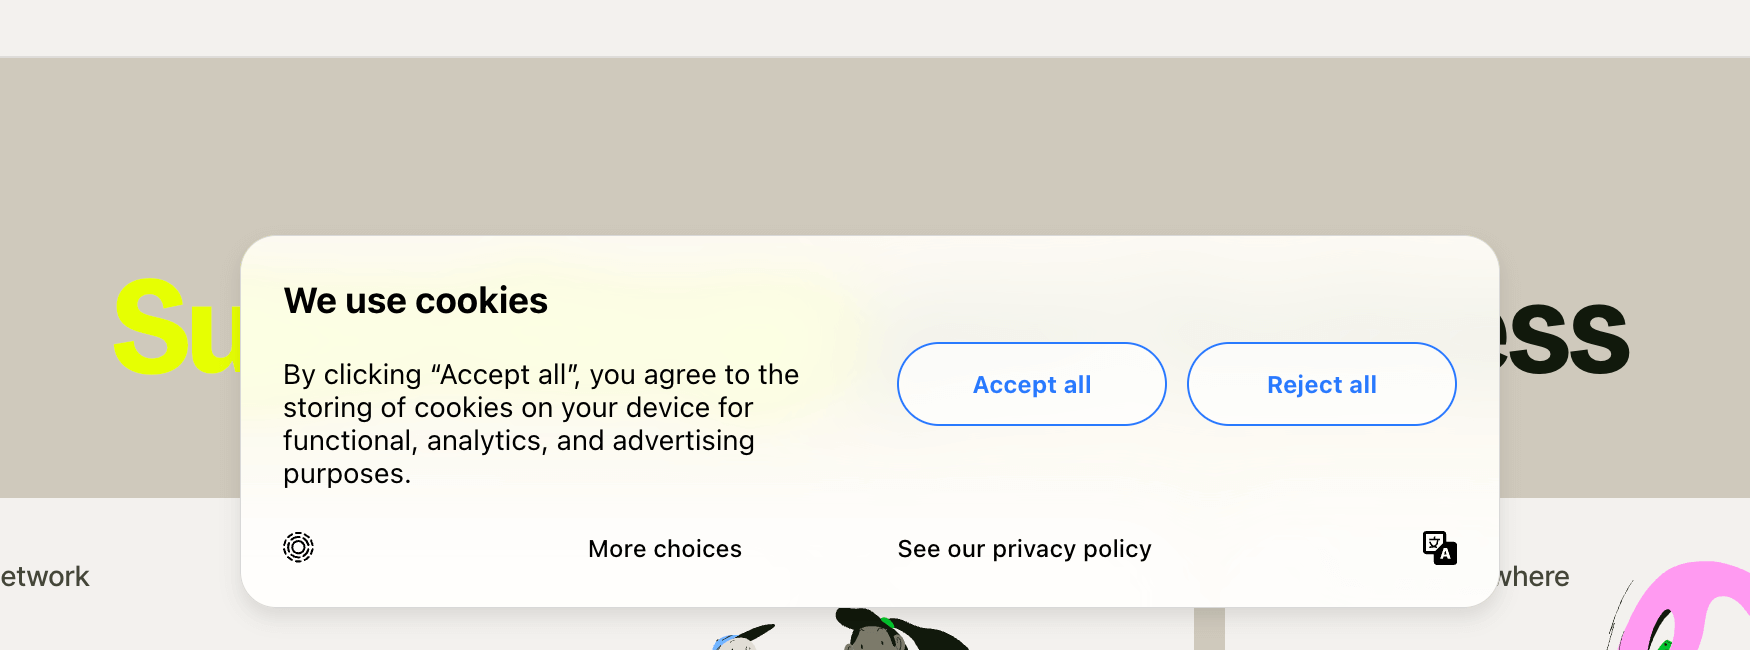Select the partially hidden "etwork" text

[45, 577]
